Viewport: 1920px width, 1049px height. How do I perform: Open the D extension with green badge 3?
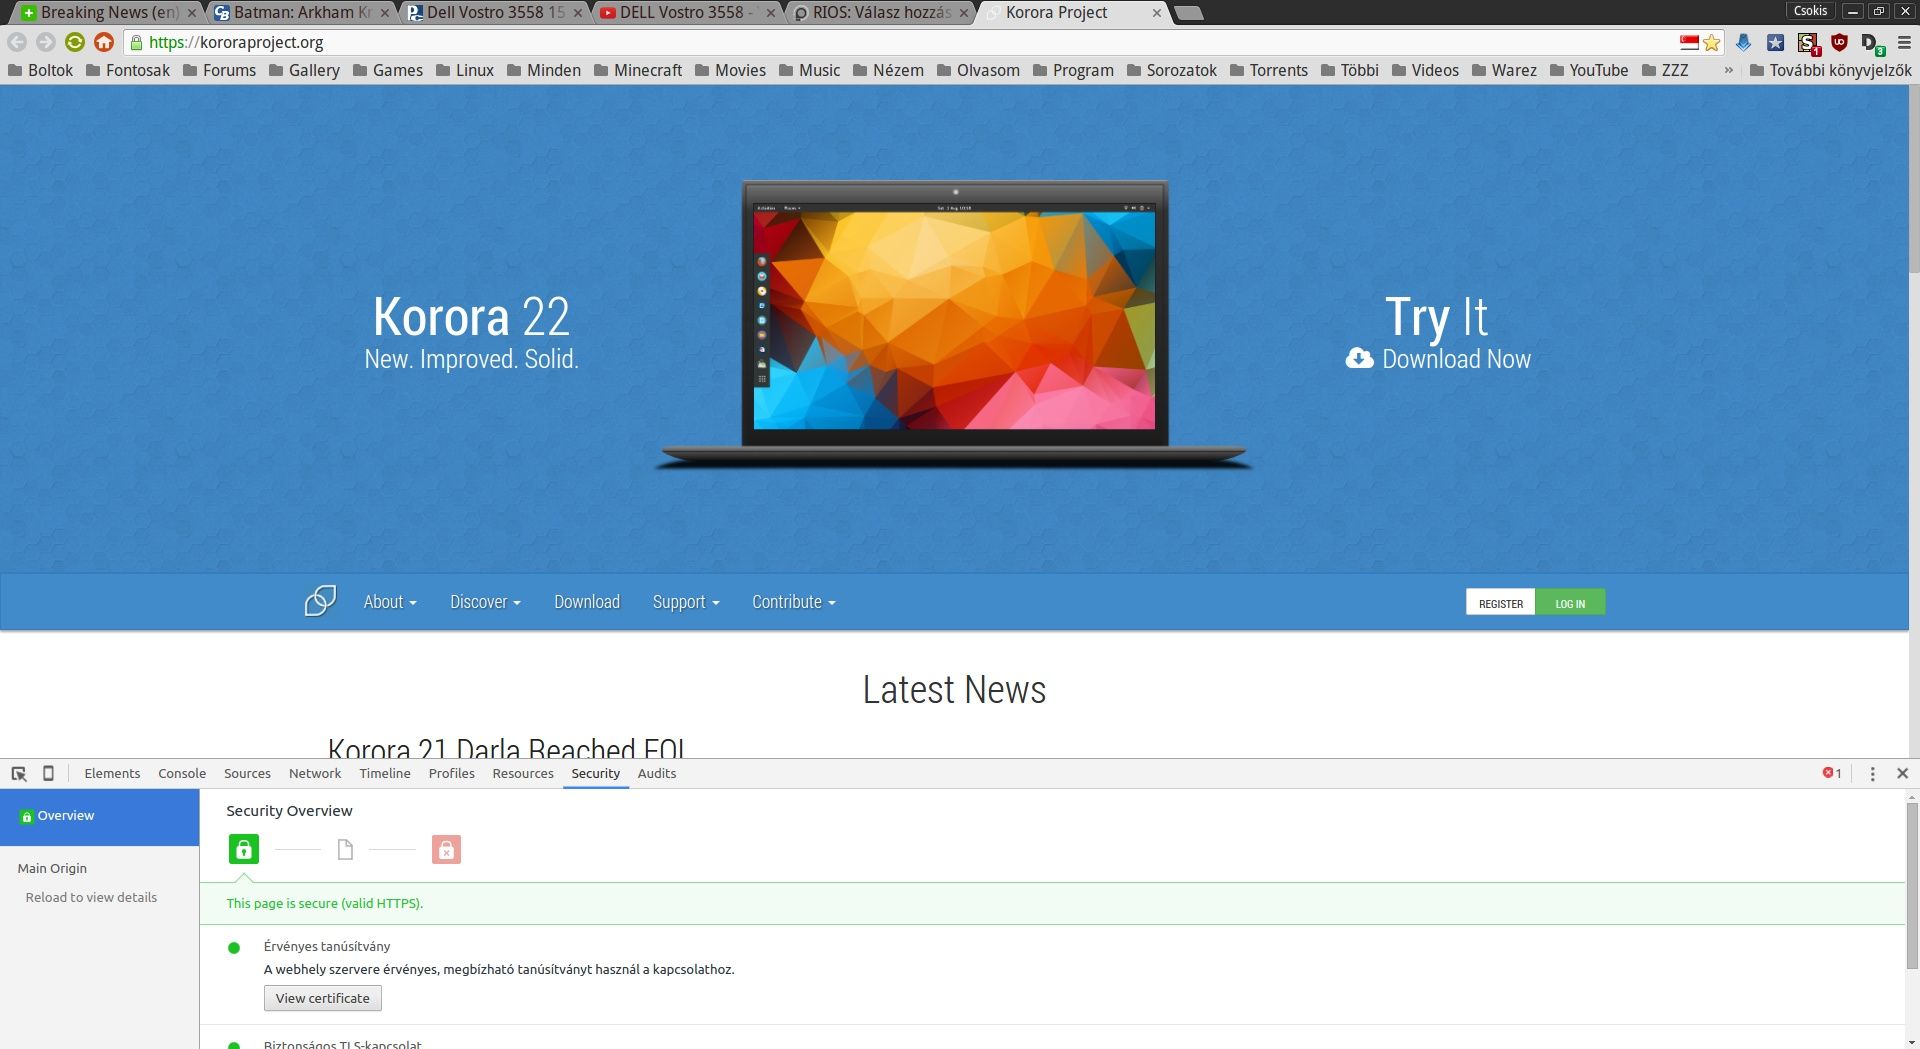pos(1872,43)
